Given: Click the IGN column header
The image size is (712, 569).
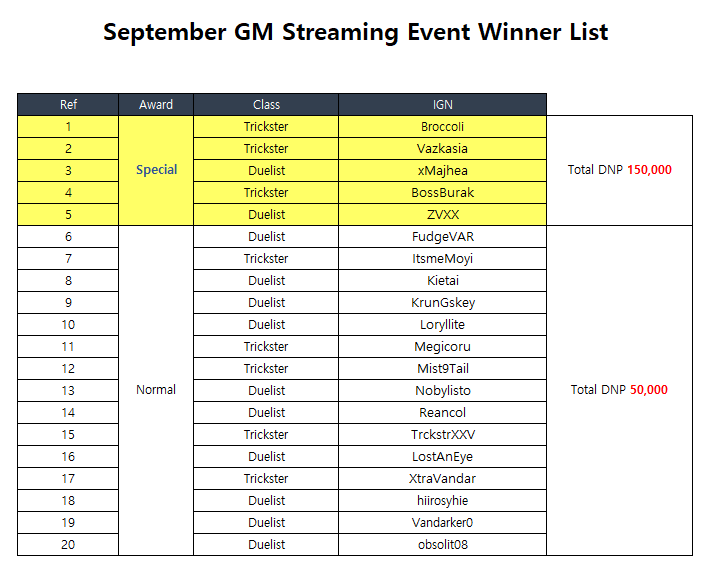Looking at the screenshot, I should tap(442, 104).
